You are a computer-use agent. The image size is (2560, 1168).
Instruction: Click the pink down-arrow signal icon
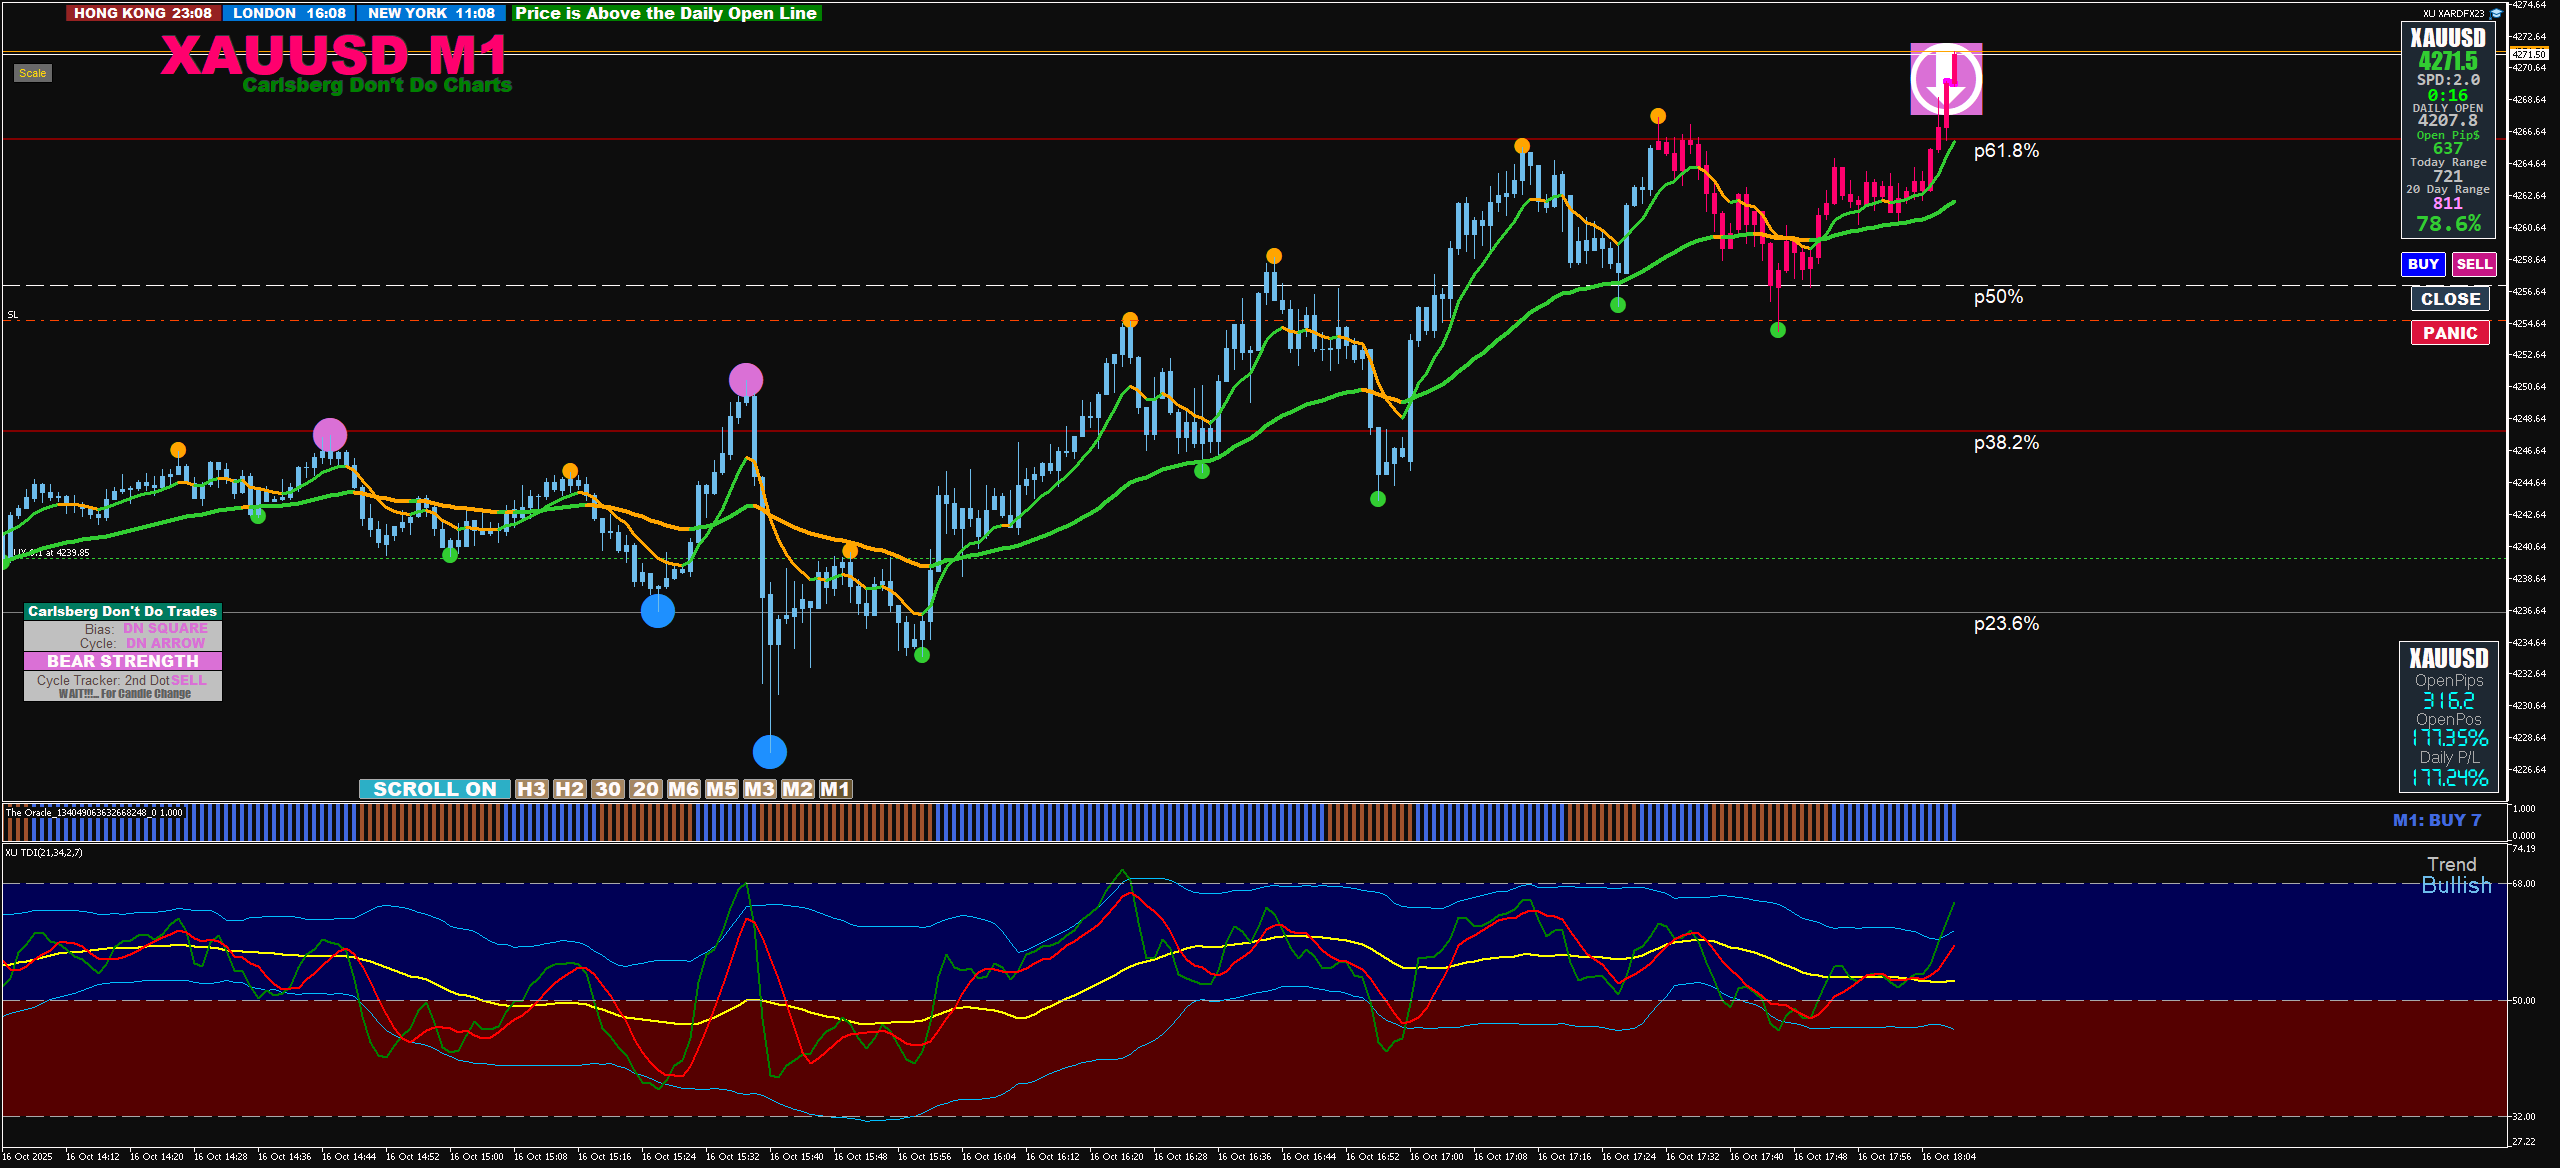[1946, 79]
